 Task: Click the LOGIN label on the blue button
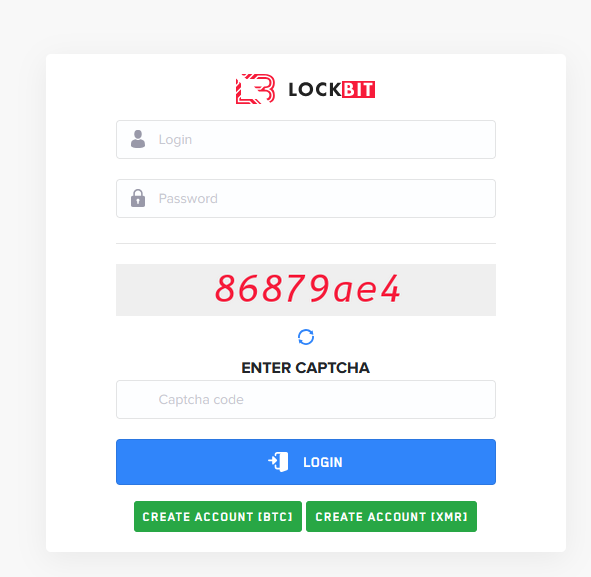pyautogui.click(x=323, y=462)
